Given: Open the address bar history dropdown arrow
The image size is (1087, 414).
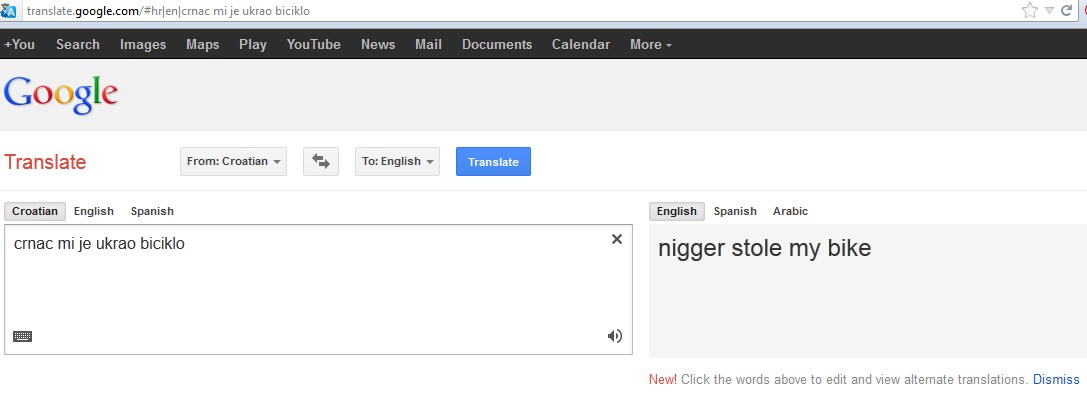Looking at the screenshot, I should pyautogui.click(x=1049, y=10).
